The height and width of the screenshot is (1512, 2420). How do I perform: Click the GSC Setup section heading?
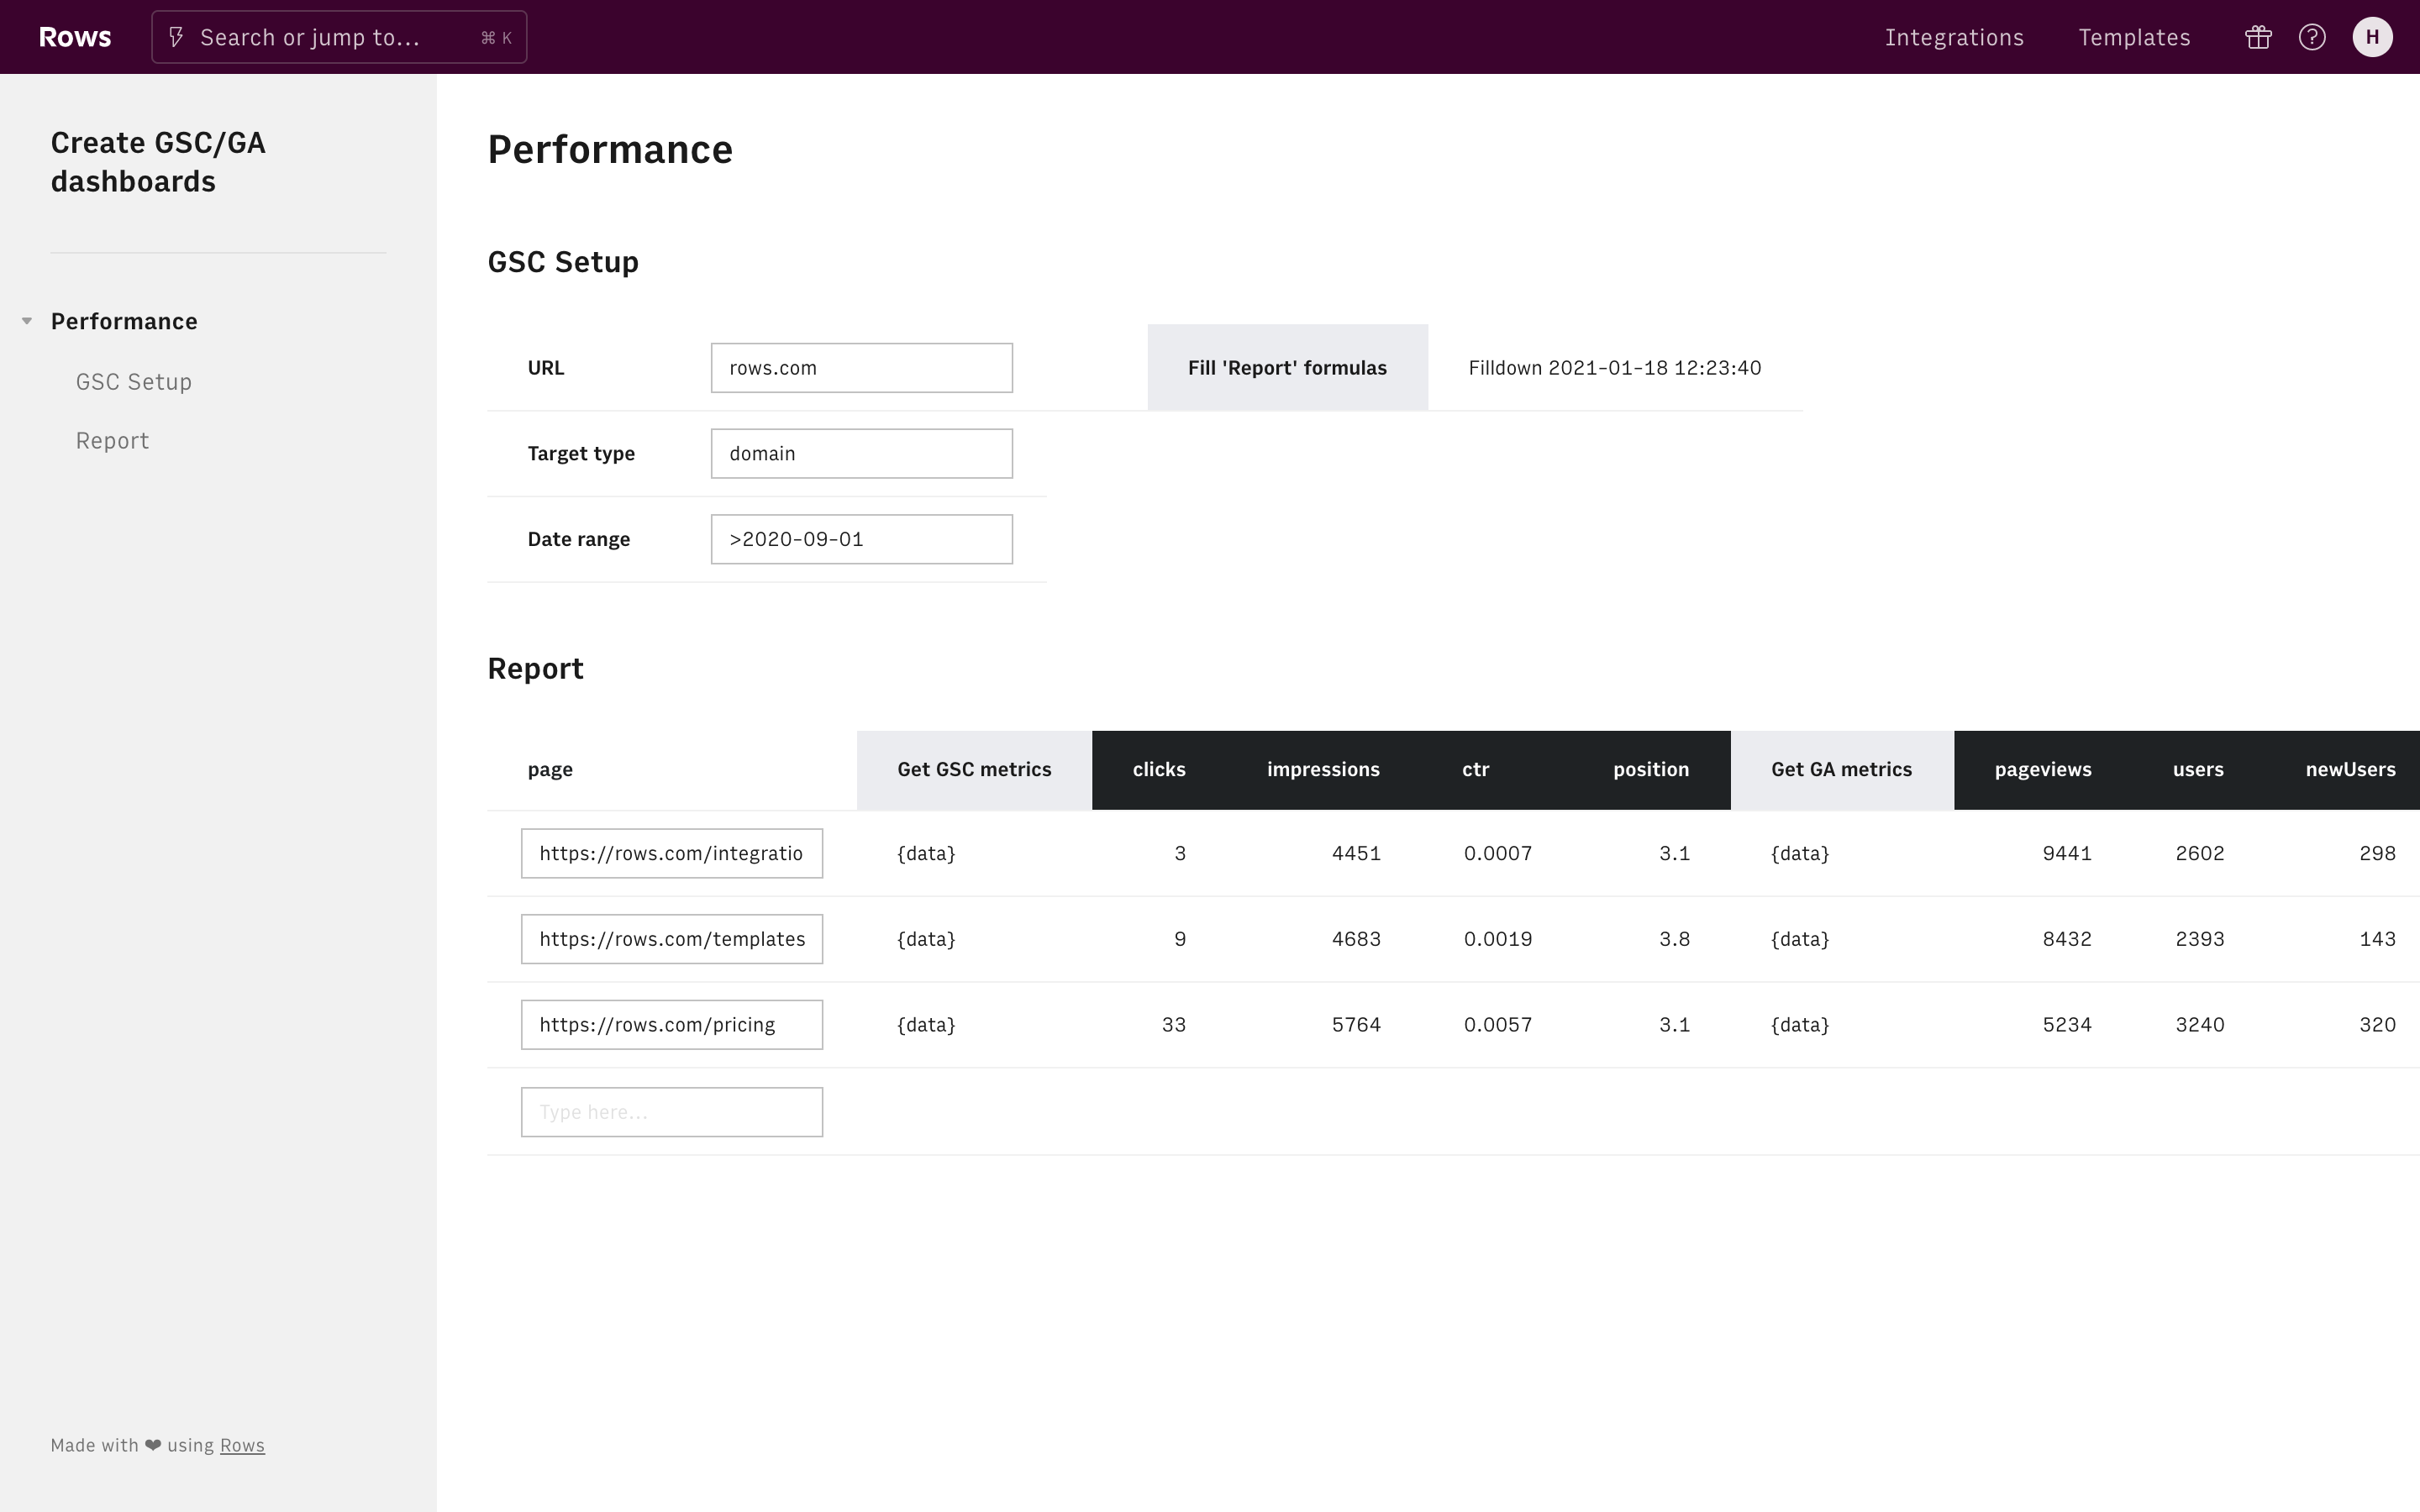(563, 262)
